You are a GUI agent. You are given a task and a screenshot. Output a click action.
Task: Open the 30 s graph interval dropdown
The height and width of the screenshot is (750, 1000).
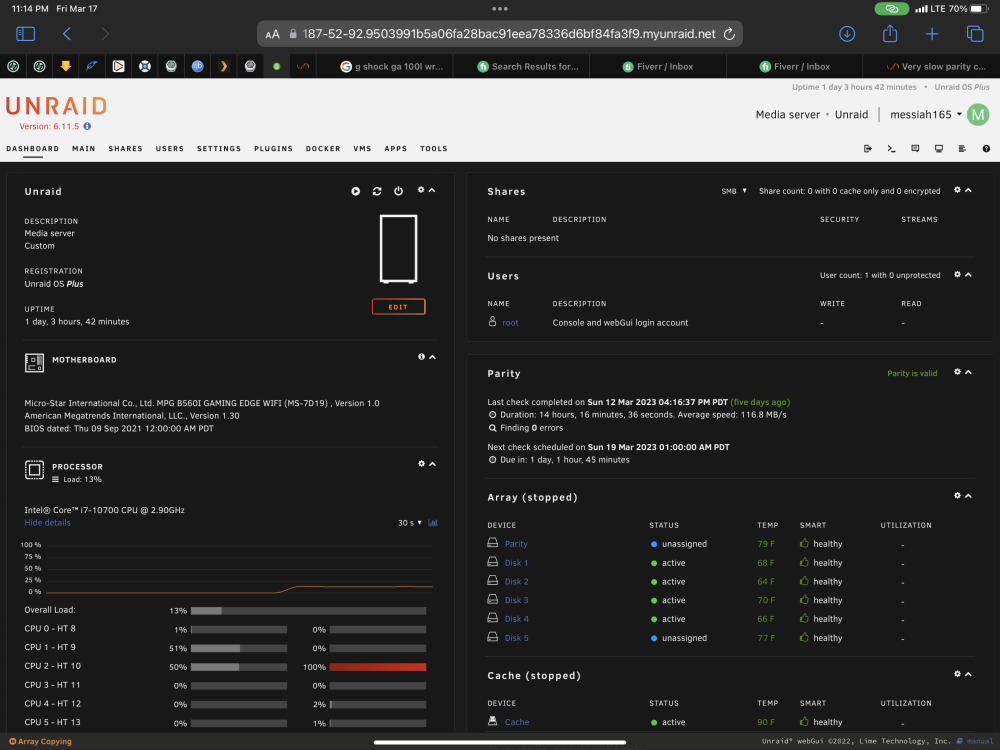[x=409, y=523]
